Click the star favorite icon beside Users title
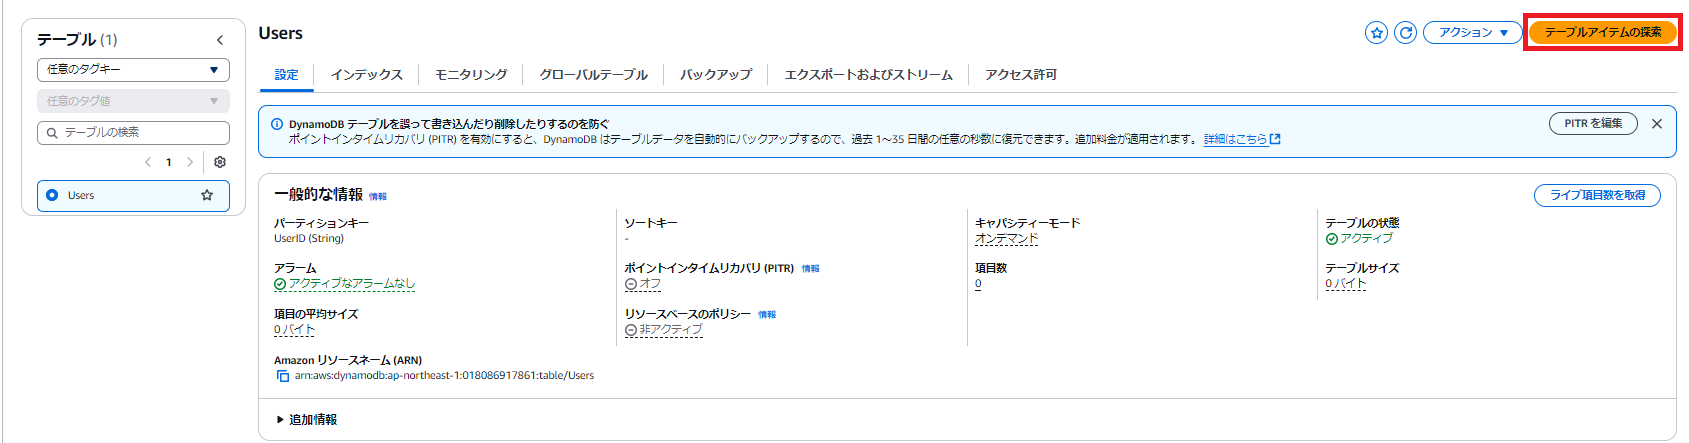 pos(1376,33)
